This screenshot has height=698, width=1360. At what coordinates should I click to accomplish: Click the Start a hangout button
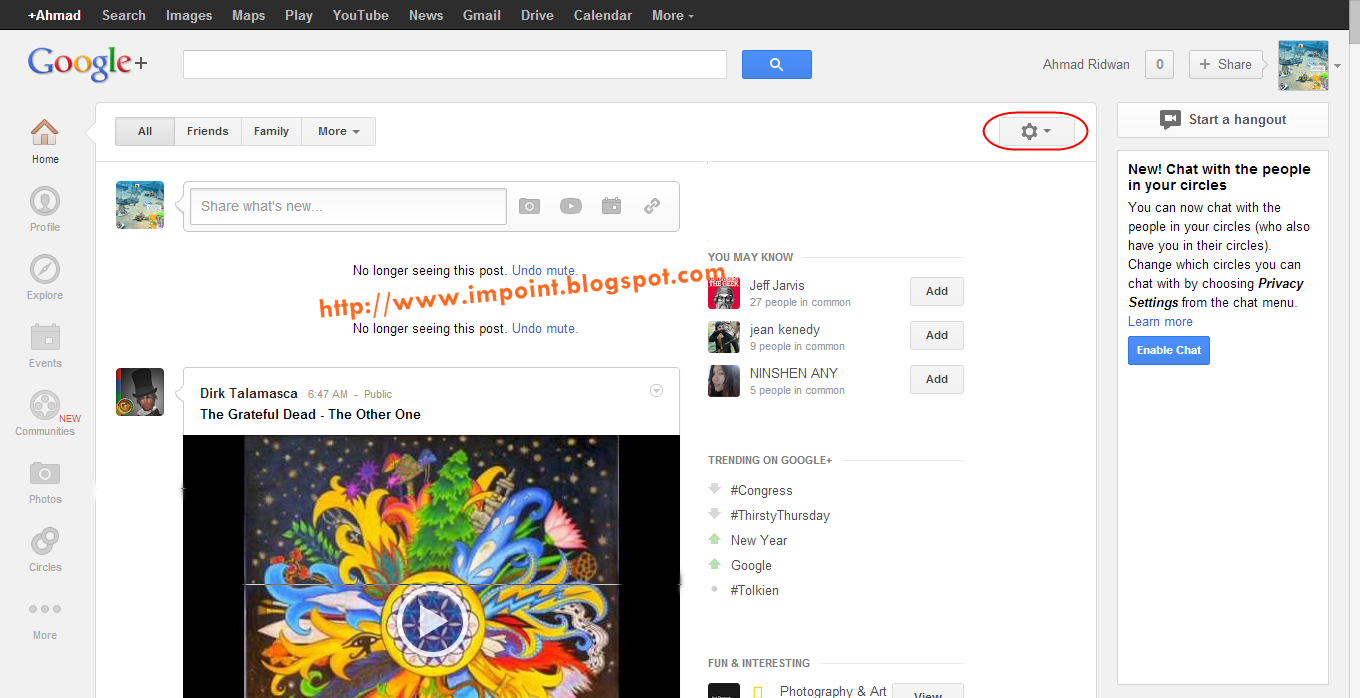click(x=1223, y=119)
